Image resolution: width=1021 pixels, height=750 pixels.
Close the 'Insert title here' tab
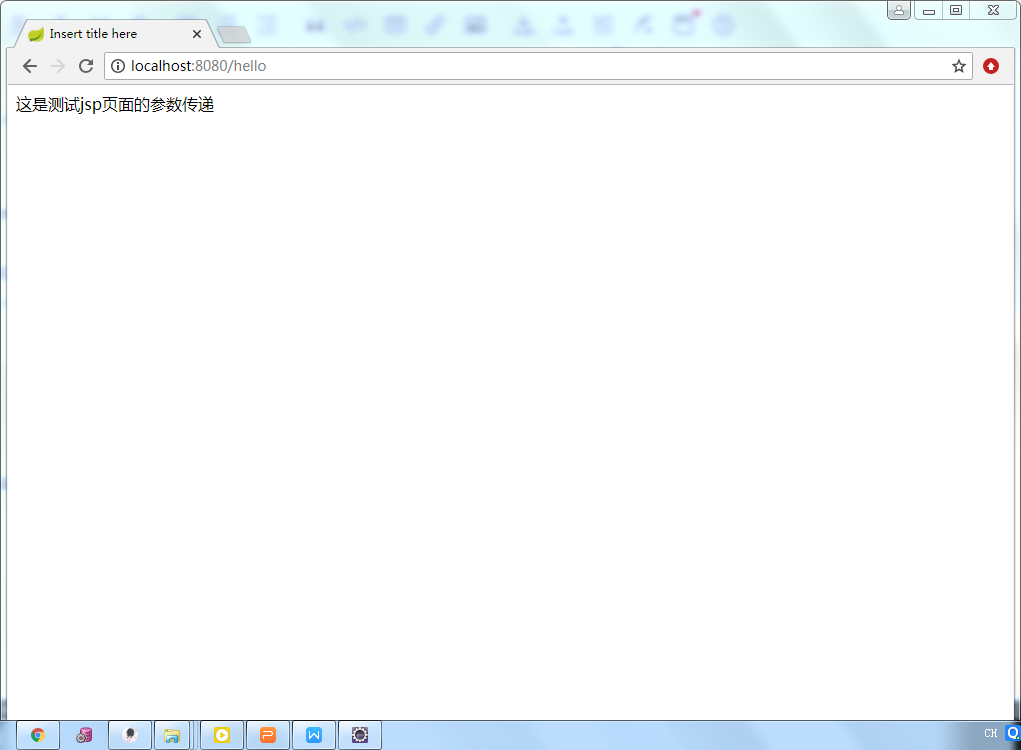197,34
